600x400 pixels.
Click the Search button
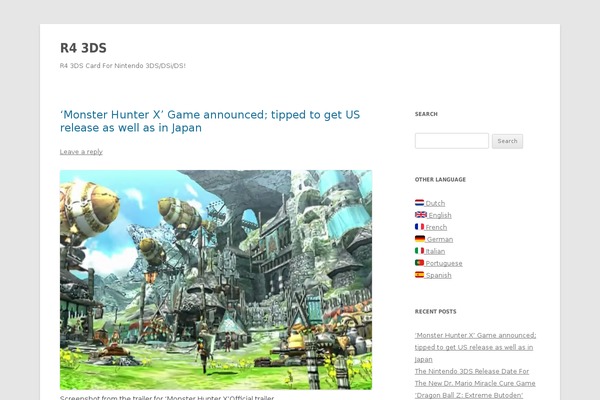click(507, 141)
